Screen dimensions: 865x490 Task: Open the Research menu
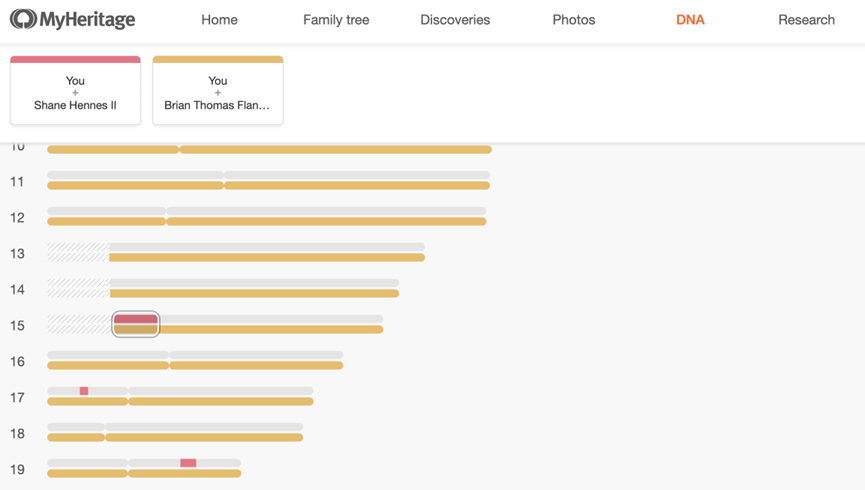coord(806,20)
